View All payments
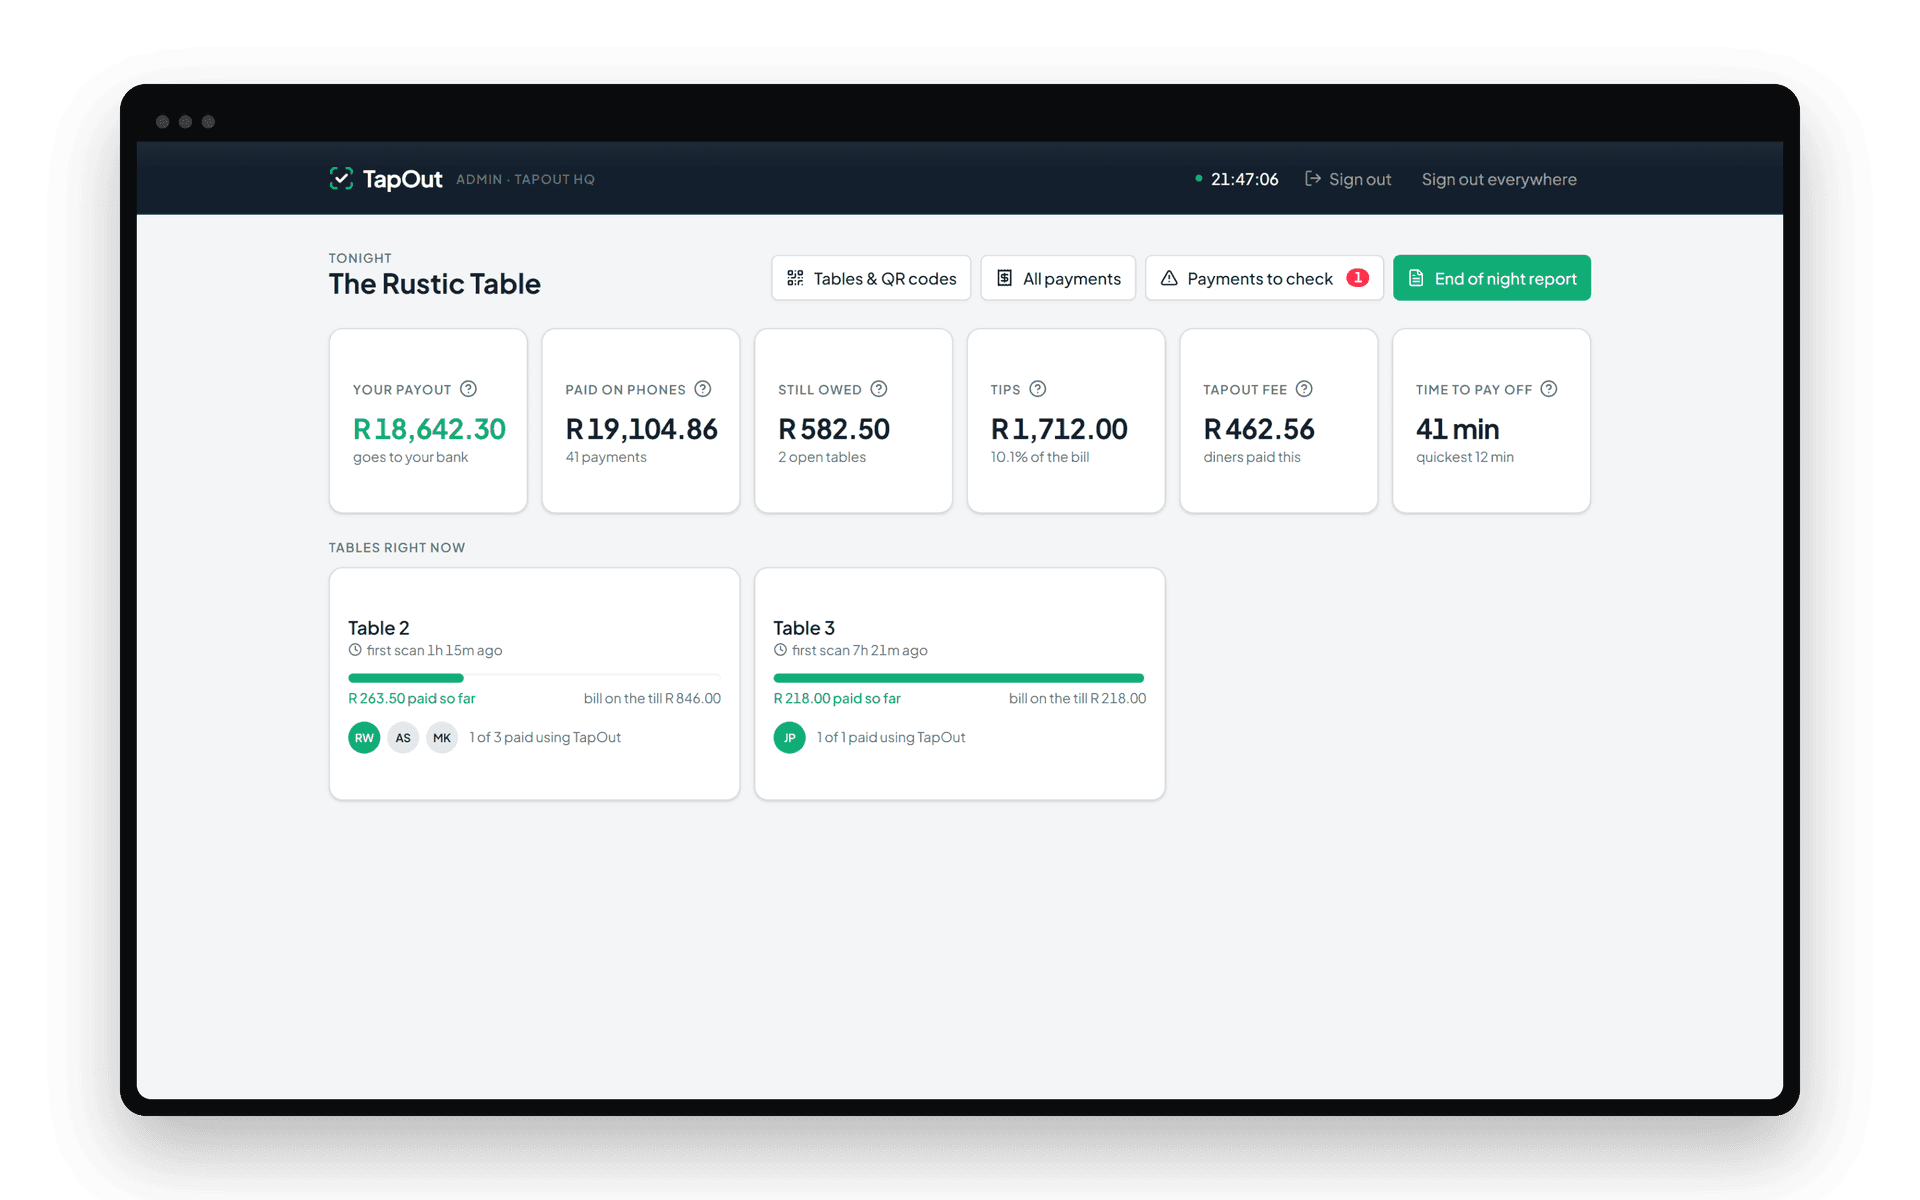Image resolution: width=1920 pixels, height=1200 pixels. (x=1058, y=278)
